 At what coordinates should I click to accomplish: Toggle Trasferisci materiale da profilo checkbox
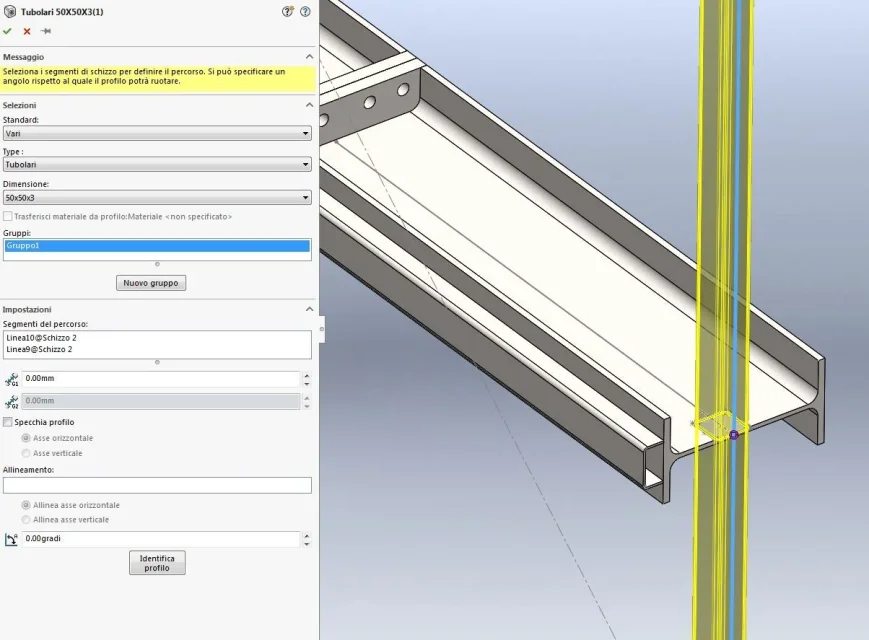[8, 216]
